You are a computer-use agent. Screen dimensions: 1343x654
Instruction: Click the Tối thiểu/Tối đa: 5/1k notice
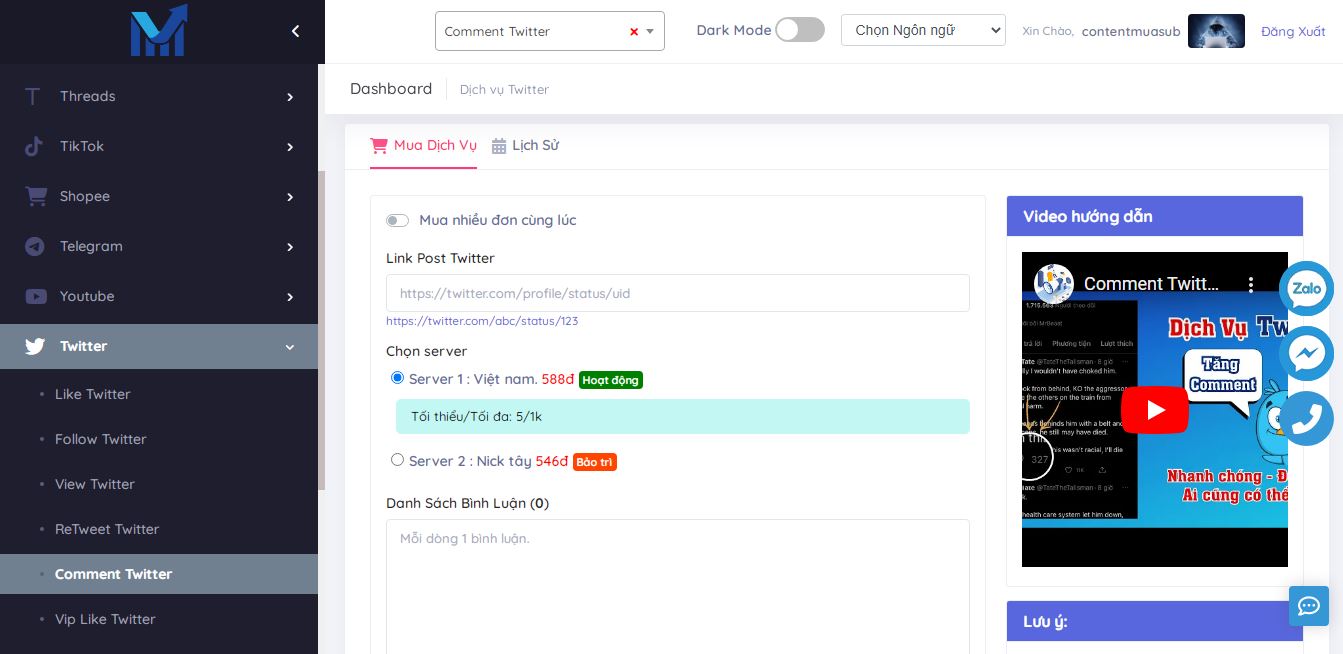[683, 416]
